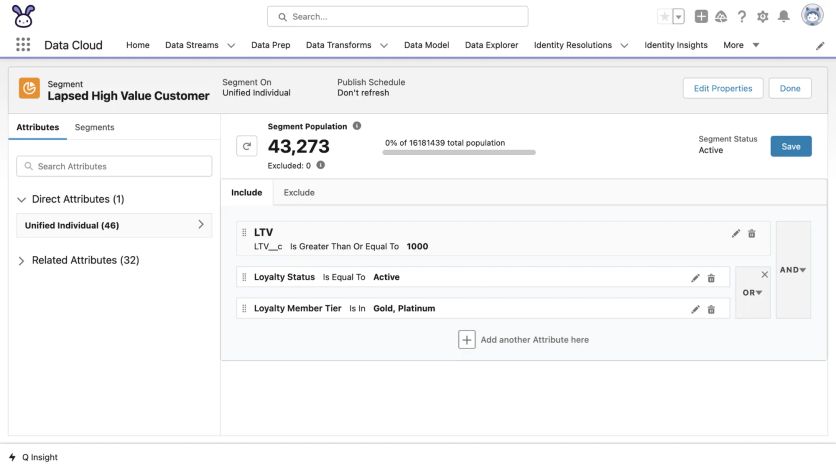Expand the Data Transforms menu chevron

click(x=384, y=45)
